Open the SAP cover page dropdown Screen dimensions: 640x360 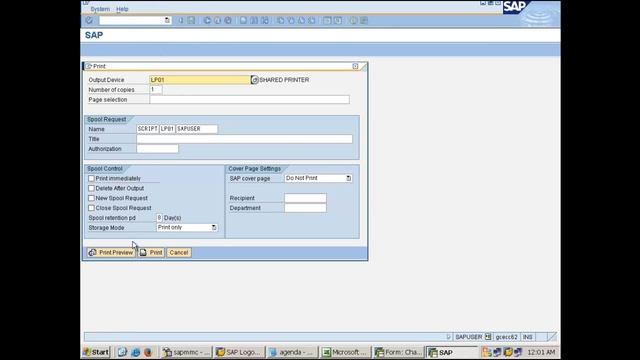(x=348, y=178)
